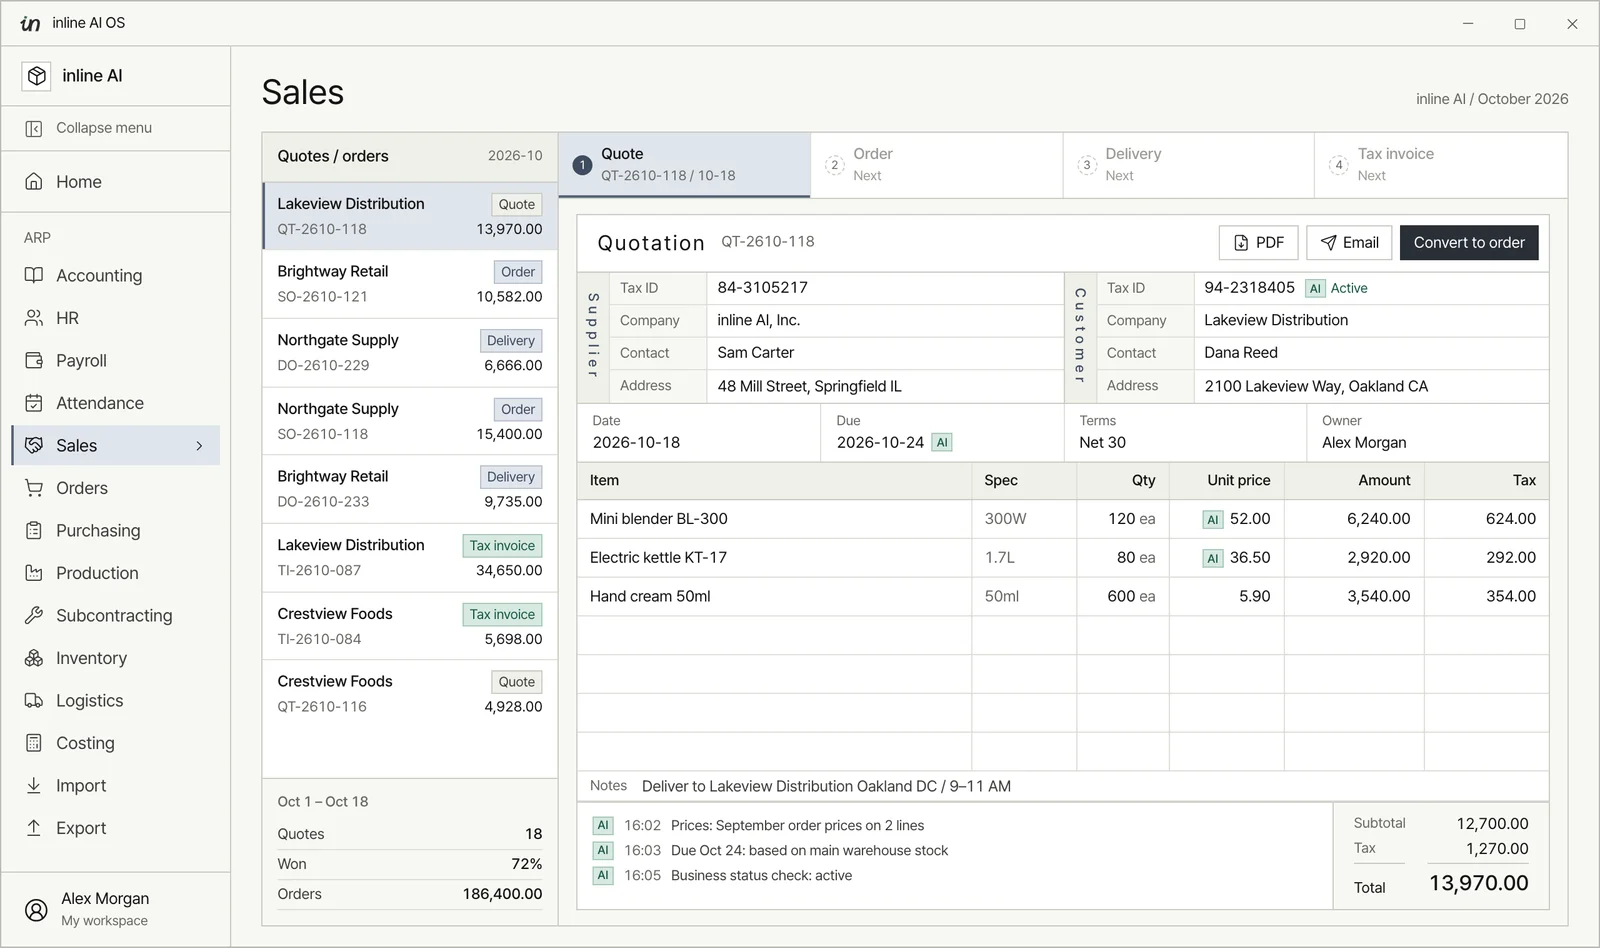
Task: Select the Quote step tab
Action: click(x=685, y=165)
